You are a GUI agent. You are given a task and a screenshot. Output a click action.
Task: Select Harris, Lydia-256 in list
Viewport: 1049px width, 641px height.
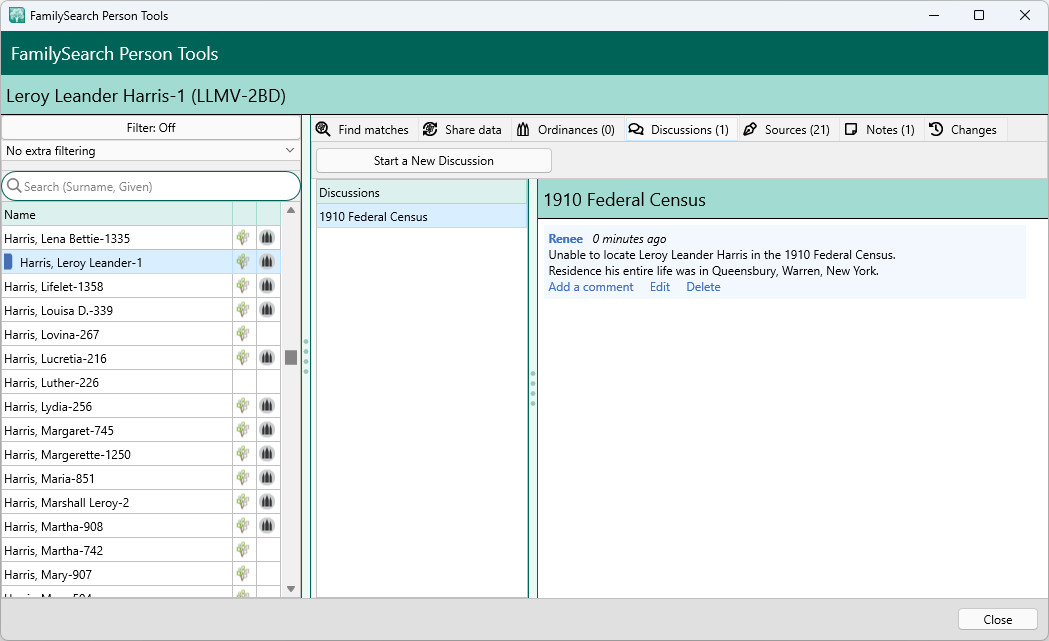117,407
